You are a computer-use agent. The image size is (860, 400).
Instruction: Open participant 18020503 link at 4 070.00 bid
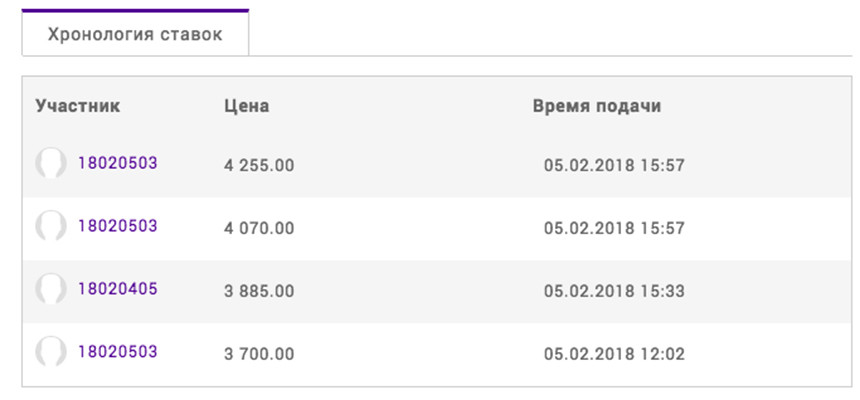[x=117, y=226]
